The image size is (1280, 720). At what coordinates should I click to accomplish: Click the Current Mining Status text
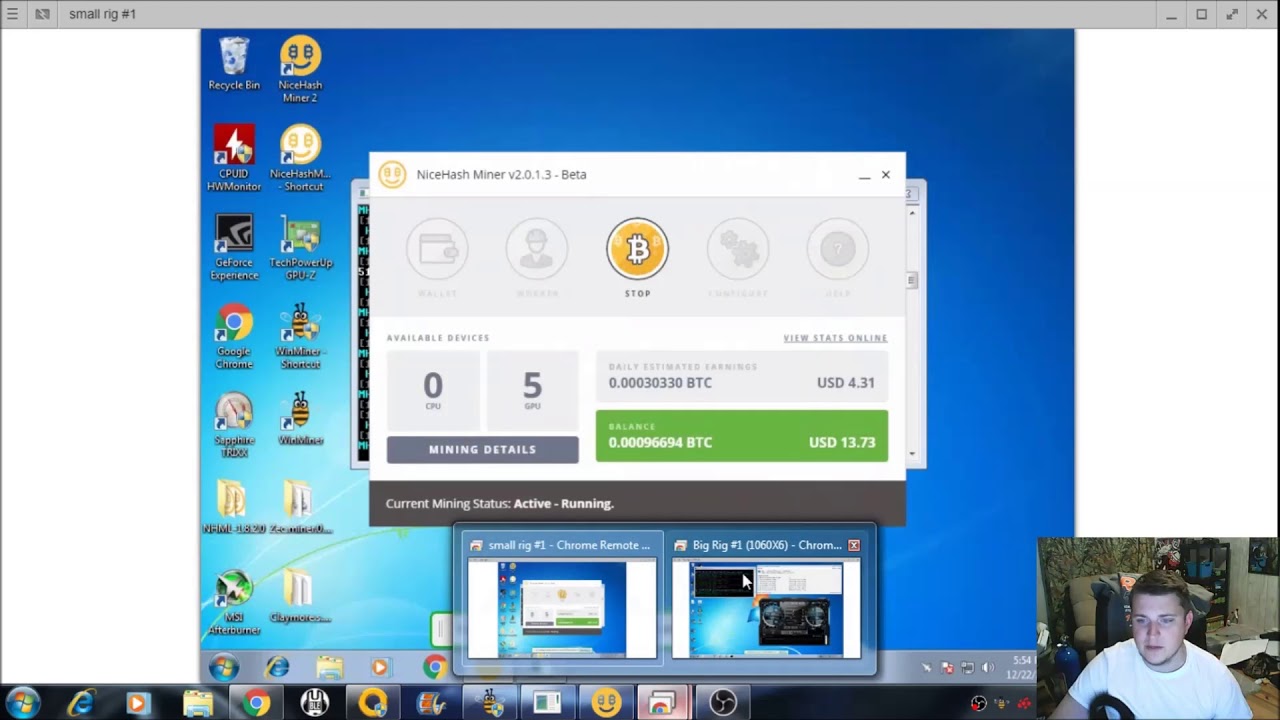pyautogui.click(x=500, y=504)
